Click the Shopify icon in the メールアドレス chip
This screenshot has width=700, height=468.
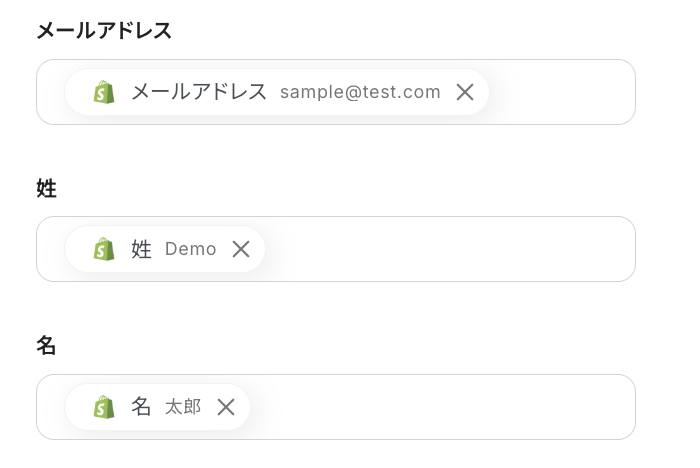click(104, 92)
